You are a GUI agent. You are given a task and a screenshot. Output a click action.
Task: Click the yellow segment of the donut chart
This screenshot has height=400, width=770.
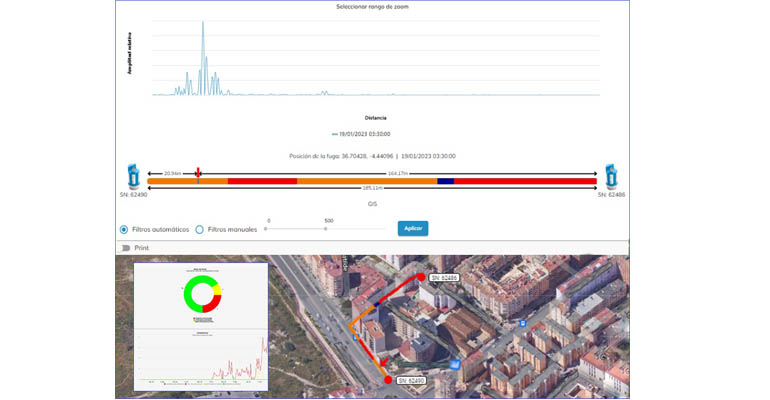[x=217, y=289]
